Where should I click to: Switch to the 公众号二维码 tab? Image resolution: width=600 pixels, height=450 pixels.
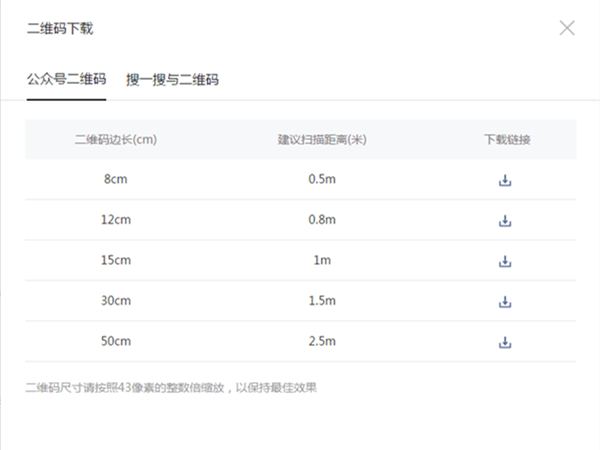(66, 79)
